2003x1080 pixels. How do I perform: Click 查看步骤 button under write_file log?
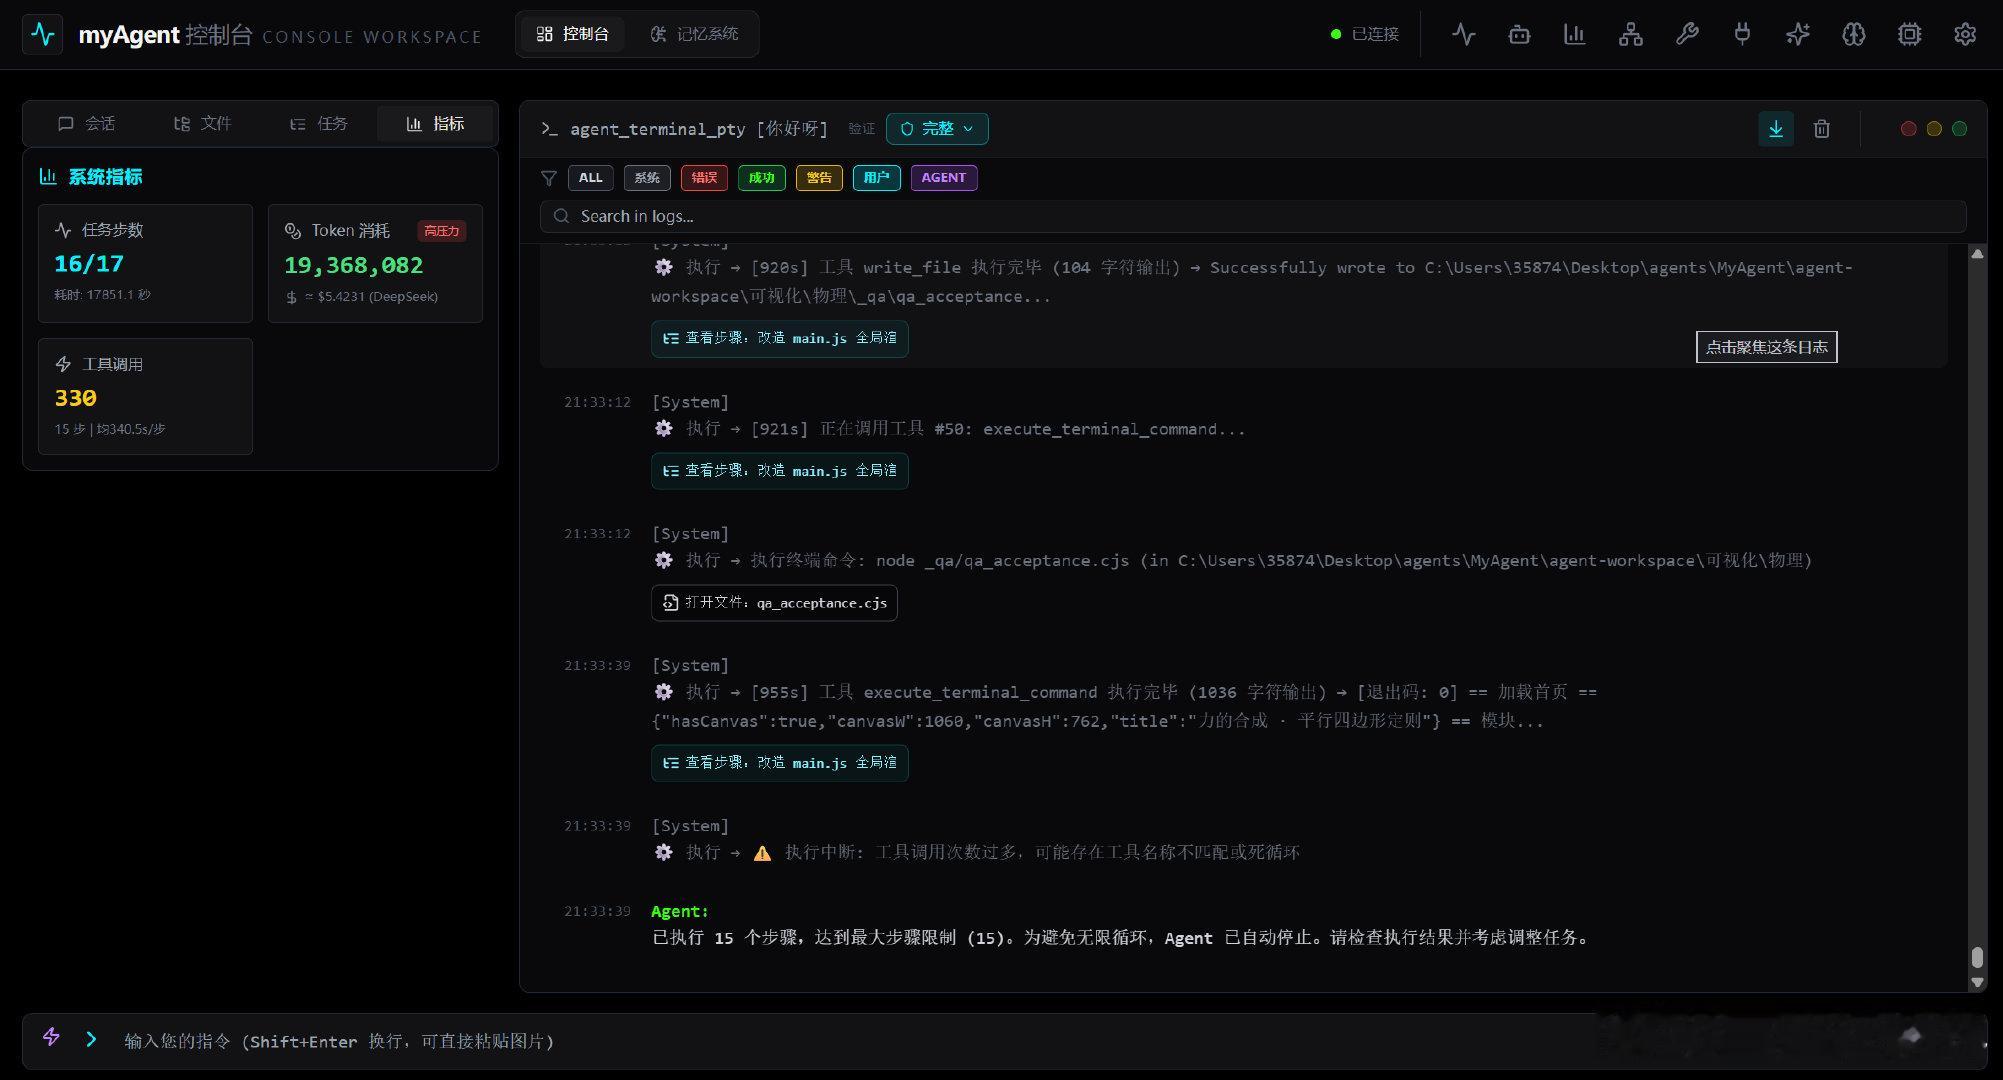(x=780, y=338)
